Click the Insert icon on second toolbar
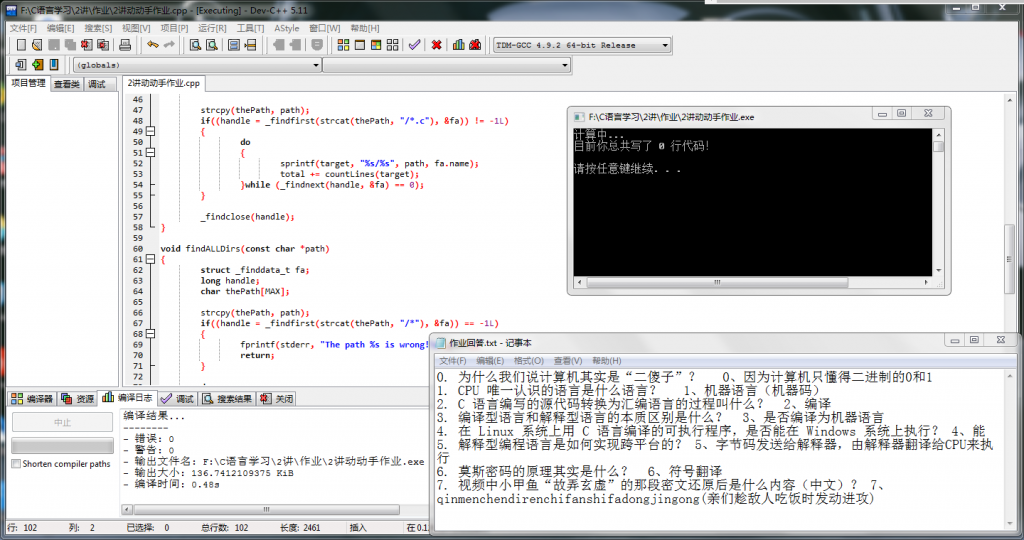The image size is (1024, 540). coord(21,65)
